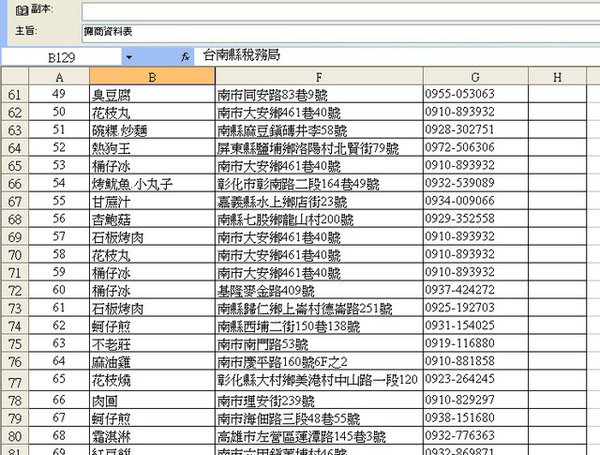Click the cell with 霜淇淋
The image size is (600, 455).
tap(152, 436)
